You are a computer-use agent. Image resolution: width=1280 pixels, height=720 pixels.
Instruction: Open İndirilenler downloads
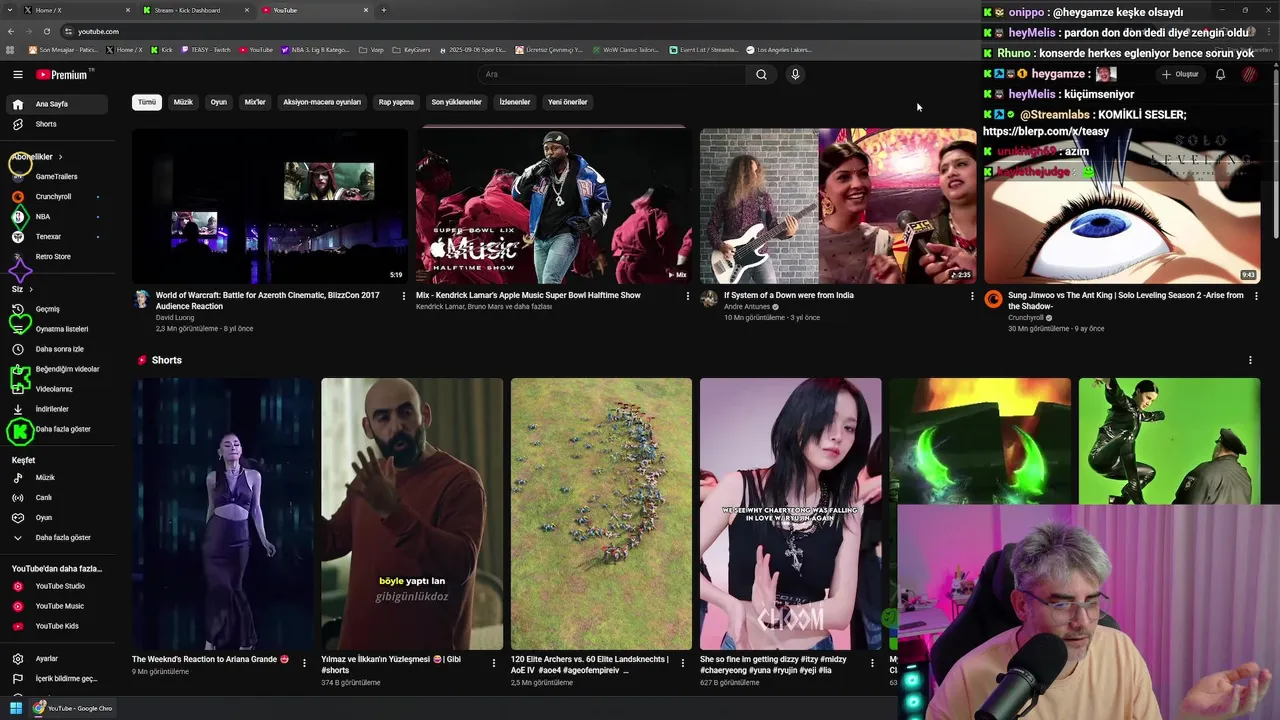59,409
